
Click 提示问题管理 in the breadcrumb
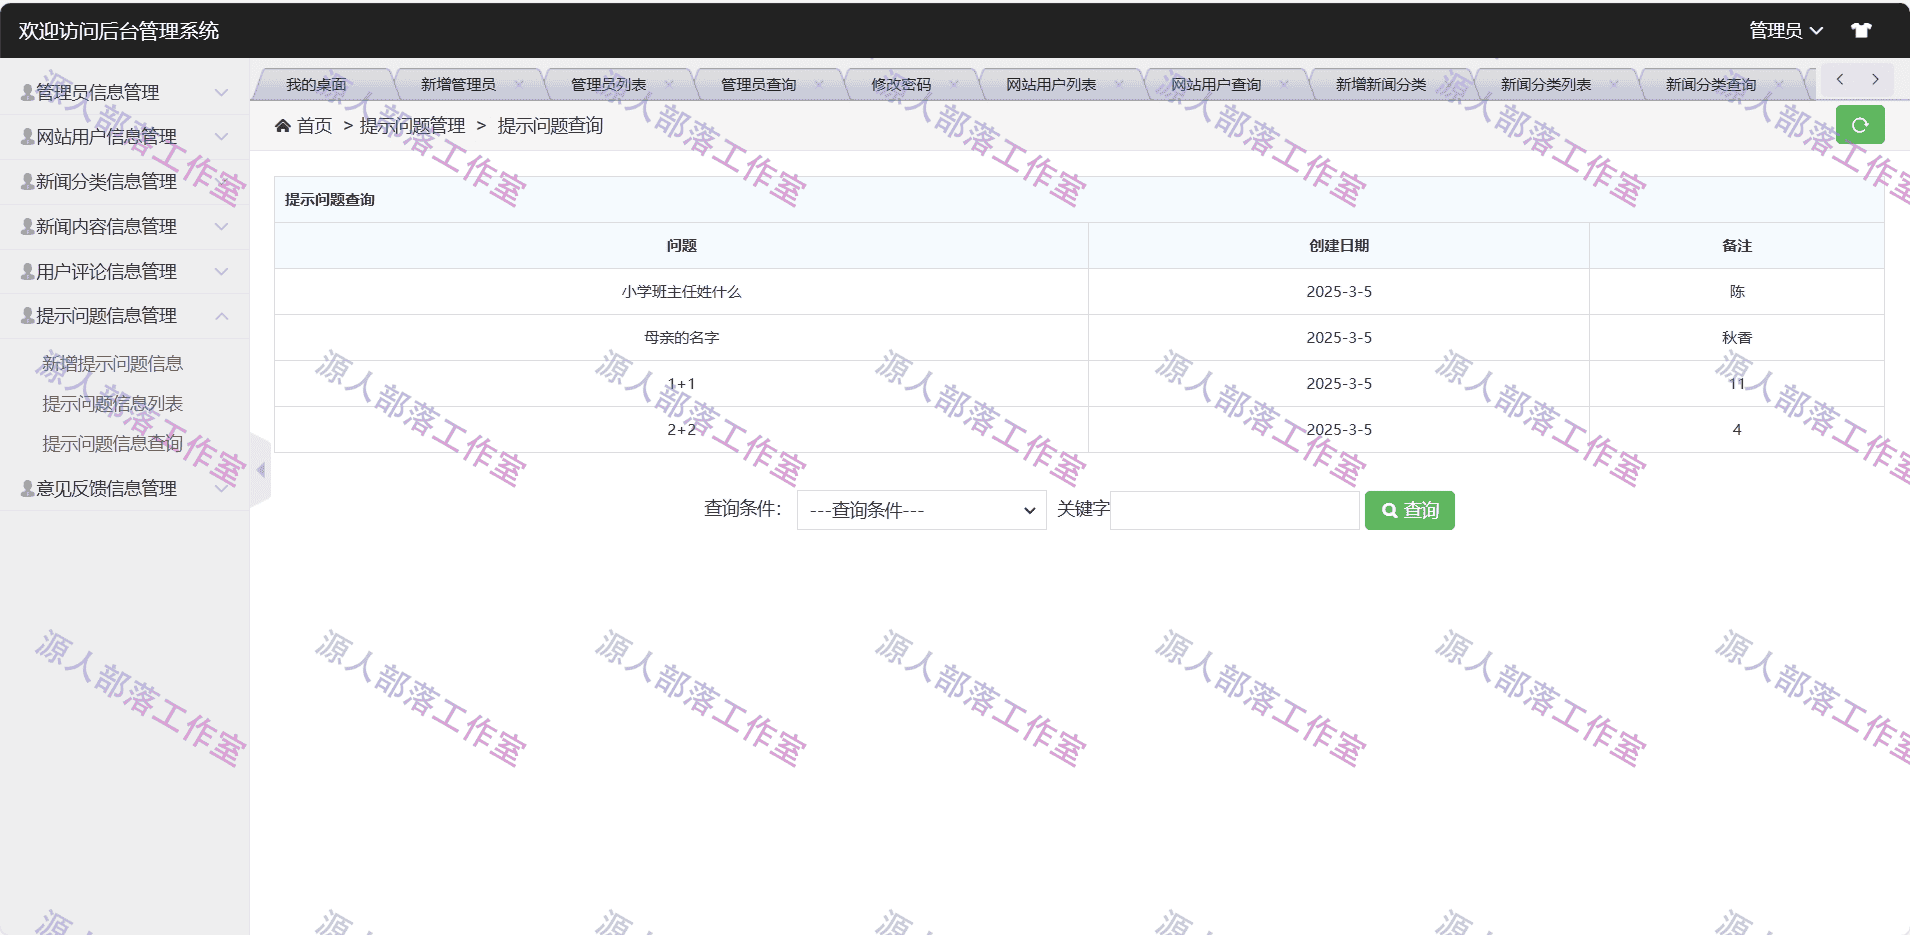(412, 125)
